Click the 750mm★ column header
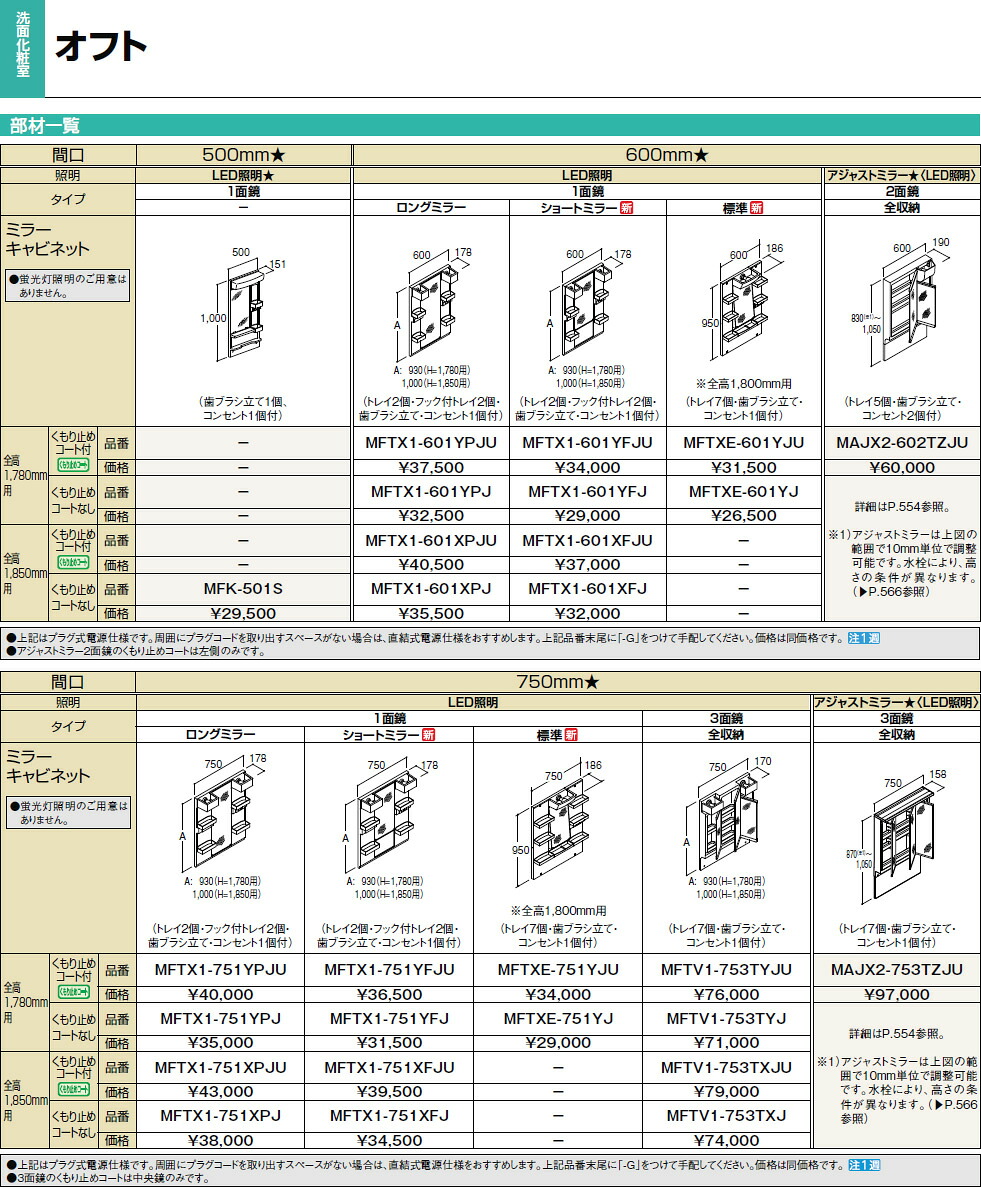The height and width of the screenshot is (1188, 981). click(x=558, y=682)
